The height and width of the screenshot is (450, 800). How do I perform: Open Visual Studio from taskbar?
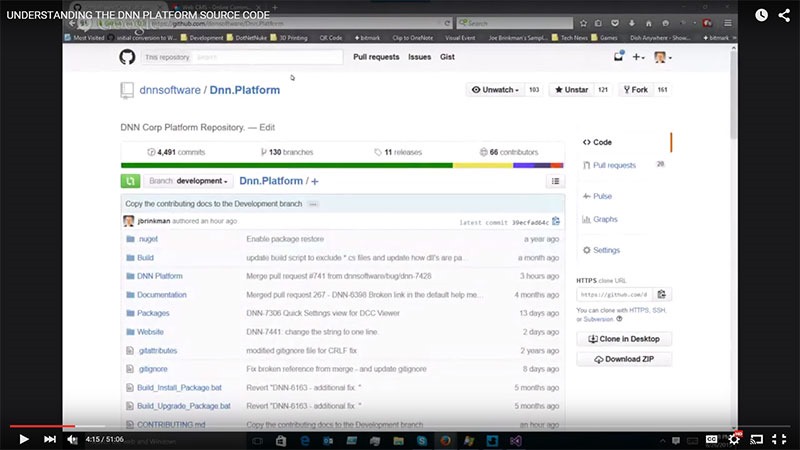pos(515,441)
